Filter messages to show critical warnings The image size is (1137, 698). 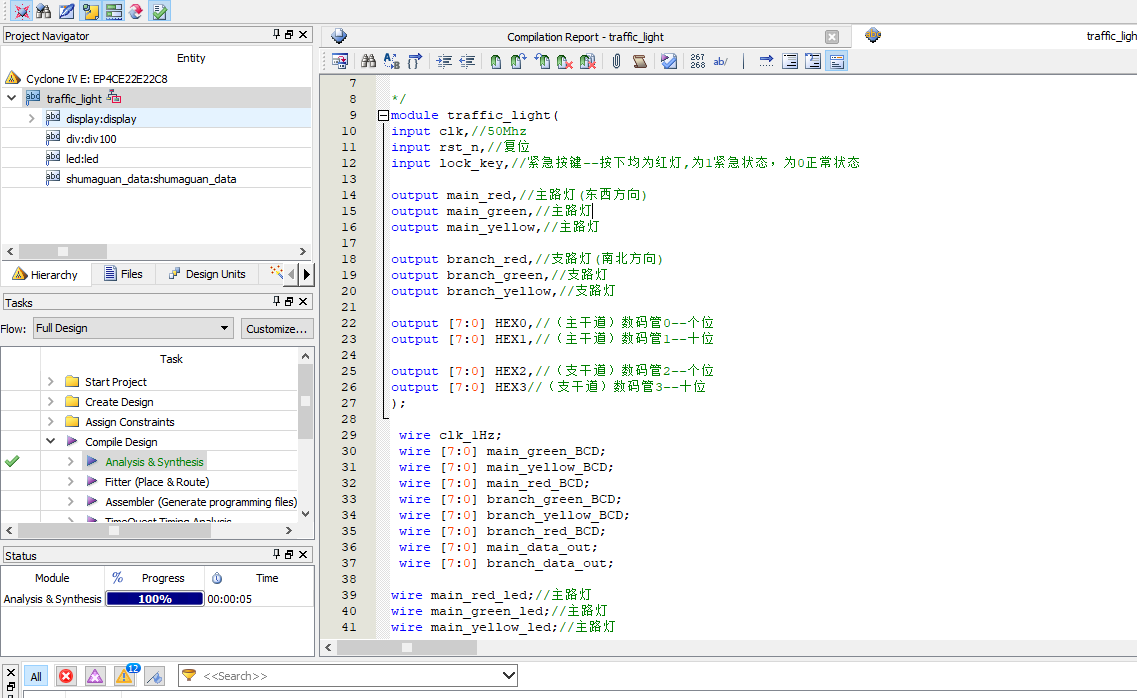[95, 676]
